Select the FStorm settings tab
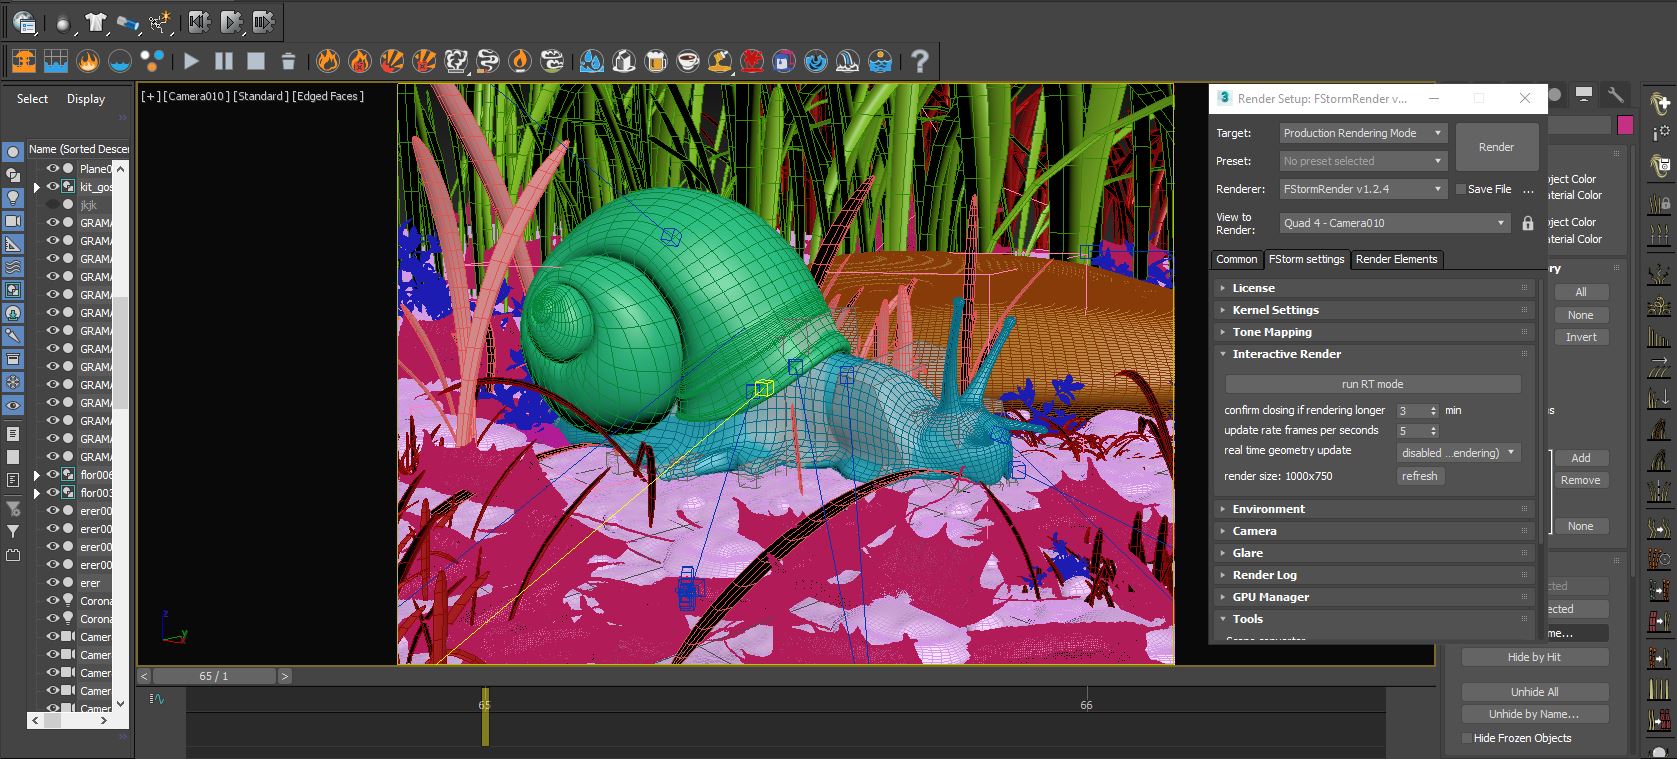 (x=1306, y=259)
